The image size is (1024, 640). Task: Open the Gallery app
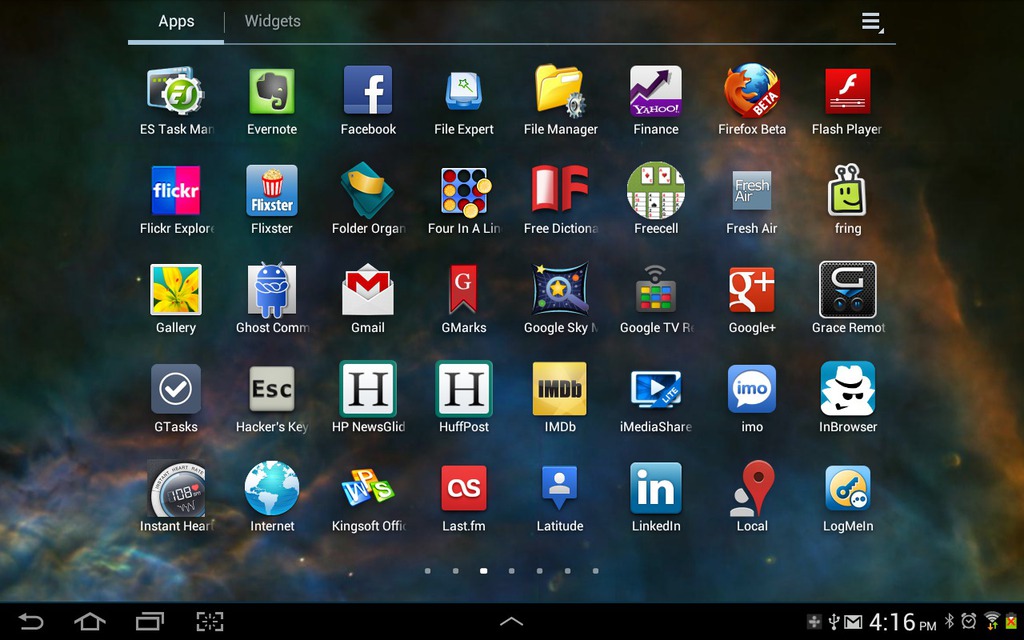pyautogui.click(x=176, y=290)
